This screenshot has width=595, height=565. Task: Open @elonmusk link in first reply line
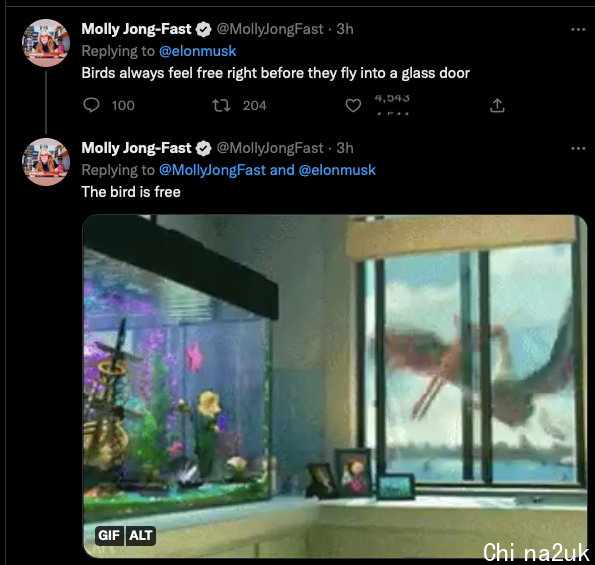pyautogui.click(x=197, y=51)
